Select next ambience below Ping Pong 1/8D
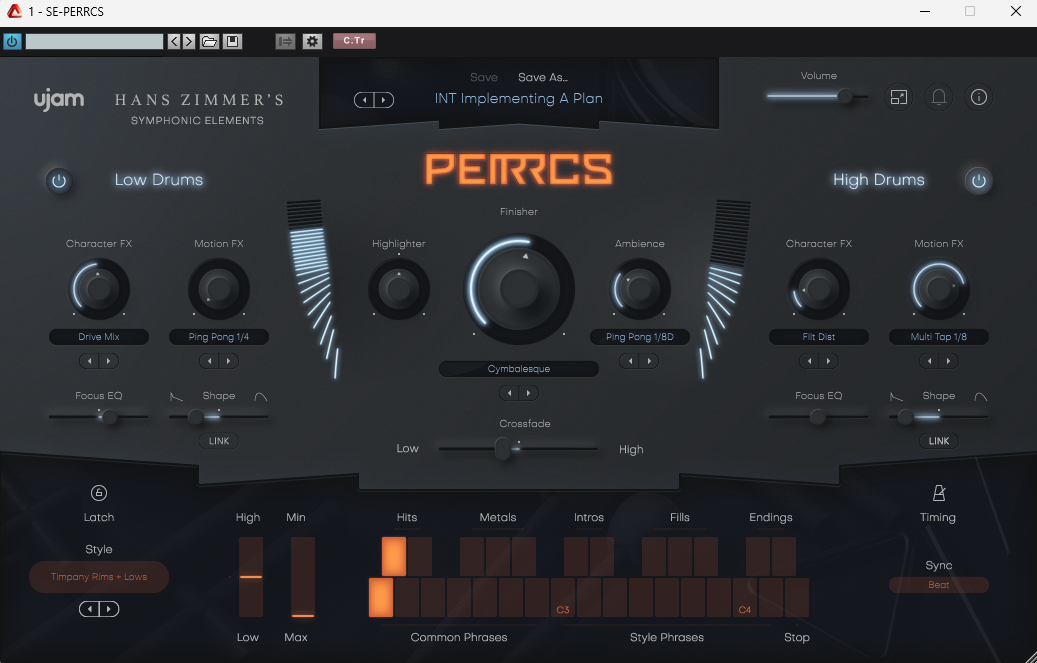 (649, 361)
